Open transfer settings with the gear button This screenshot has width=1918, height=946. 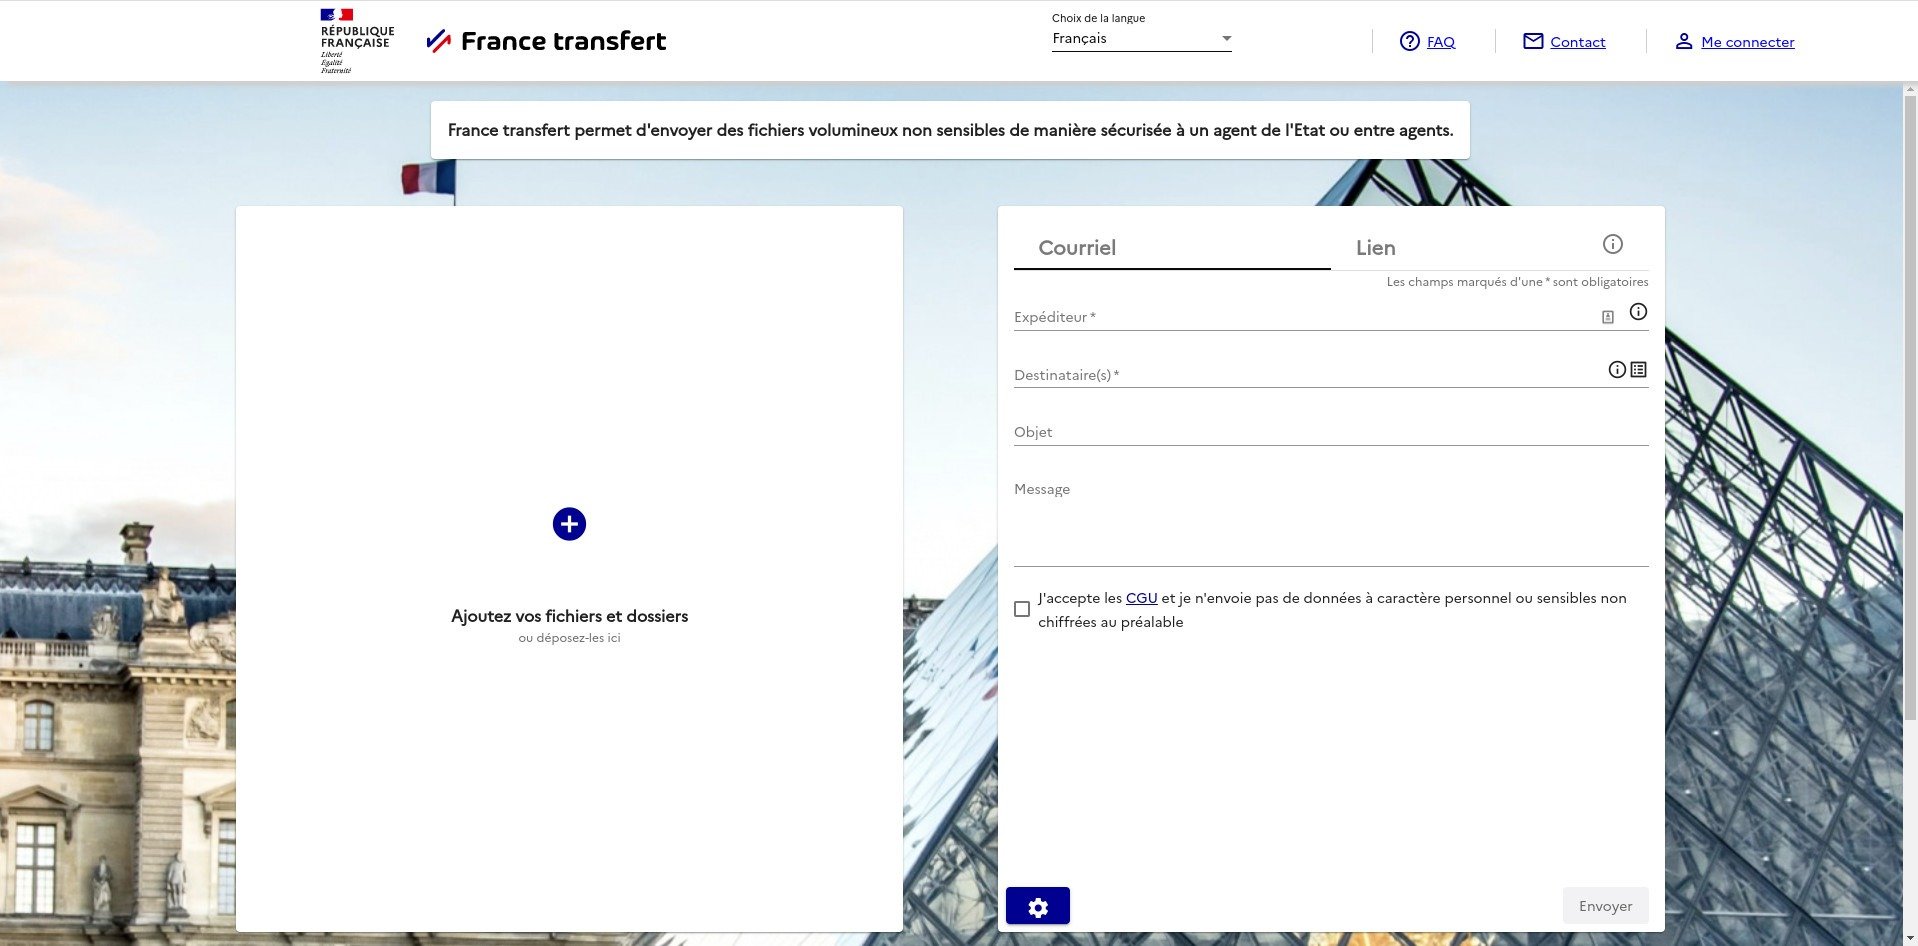coord(1038,906)
